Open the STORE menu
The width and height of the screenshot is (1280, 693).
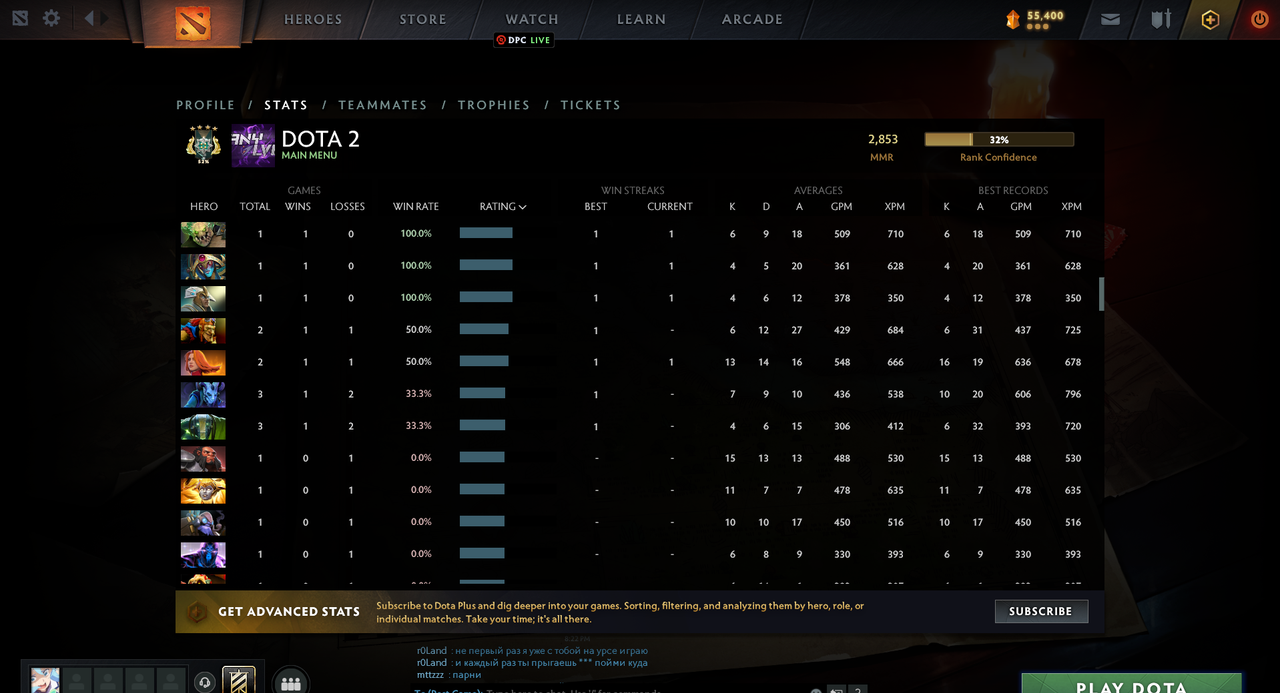(423, 19)
